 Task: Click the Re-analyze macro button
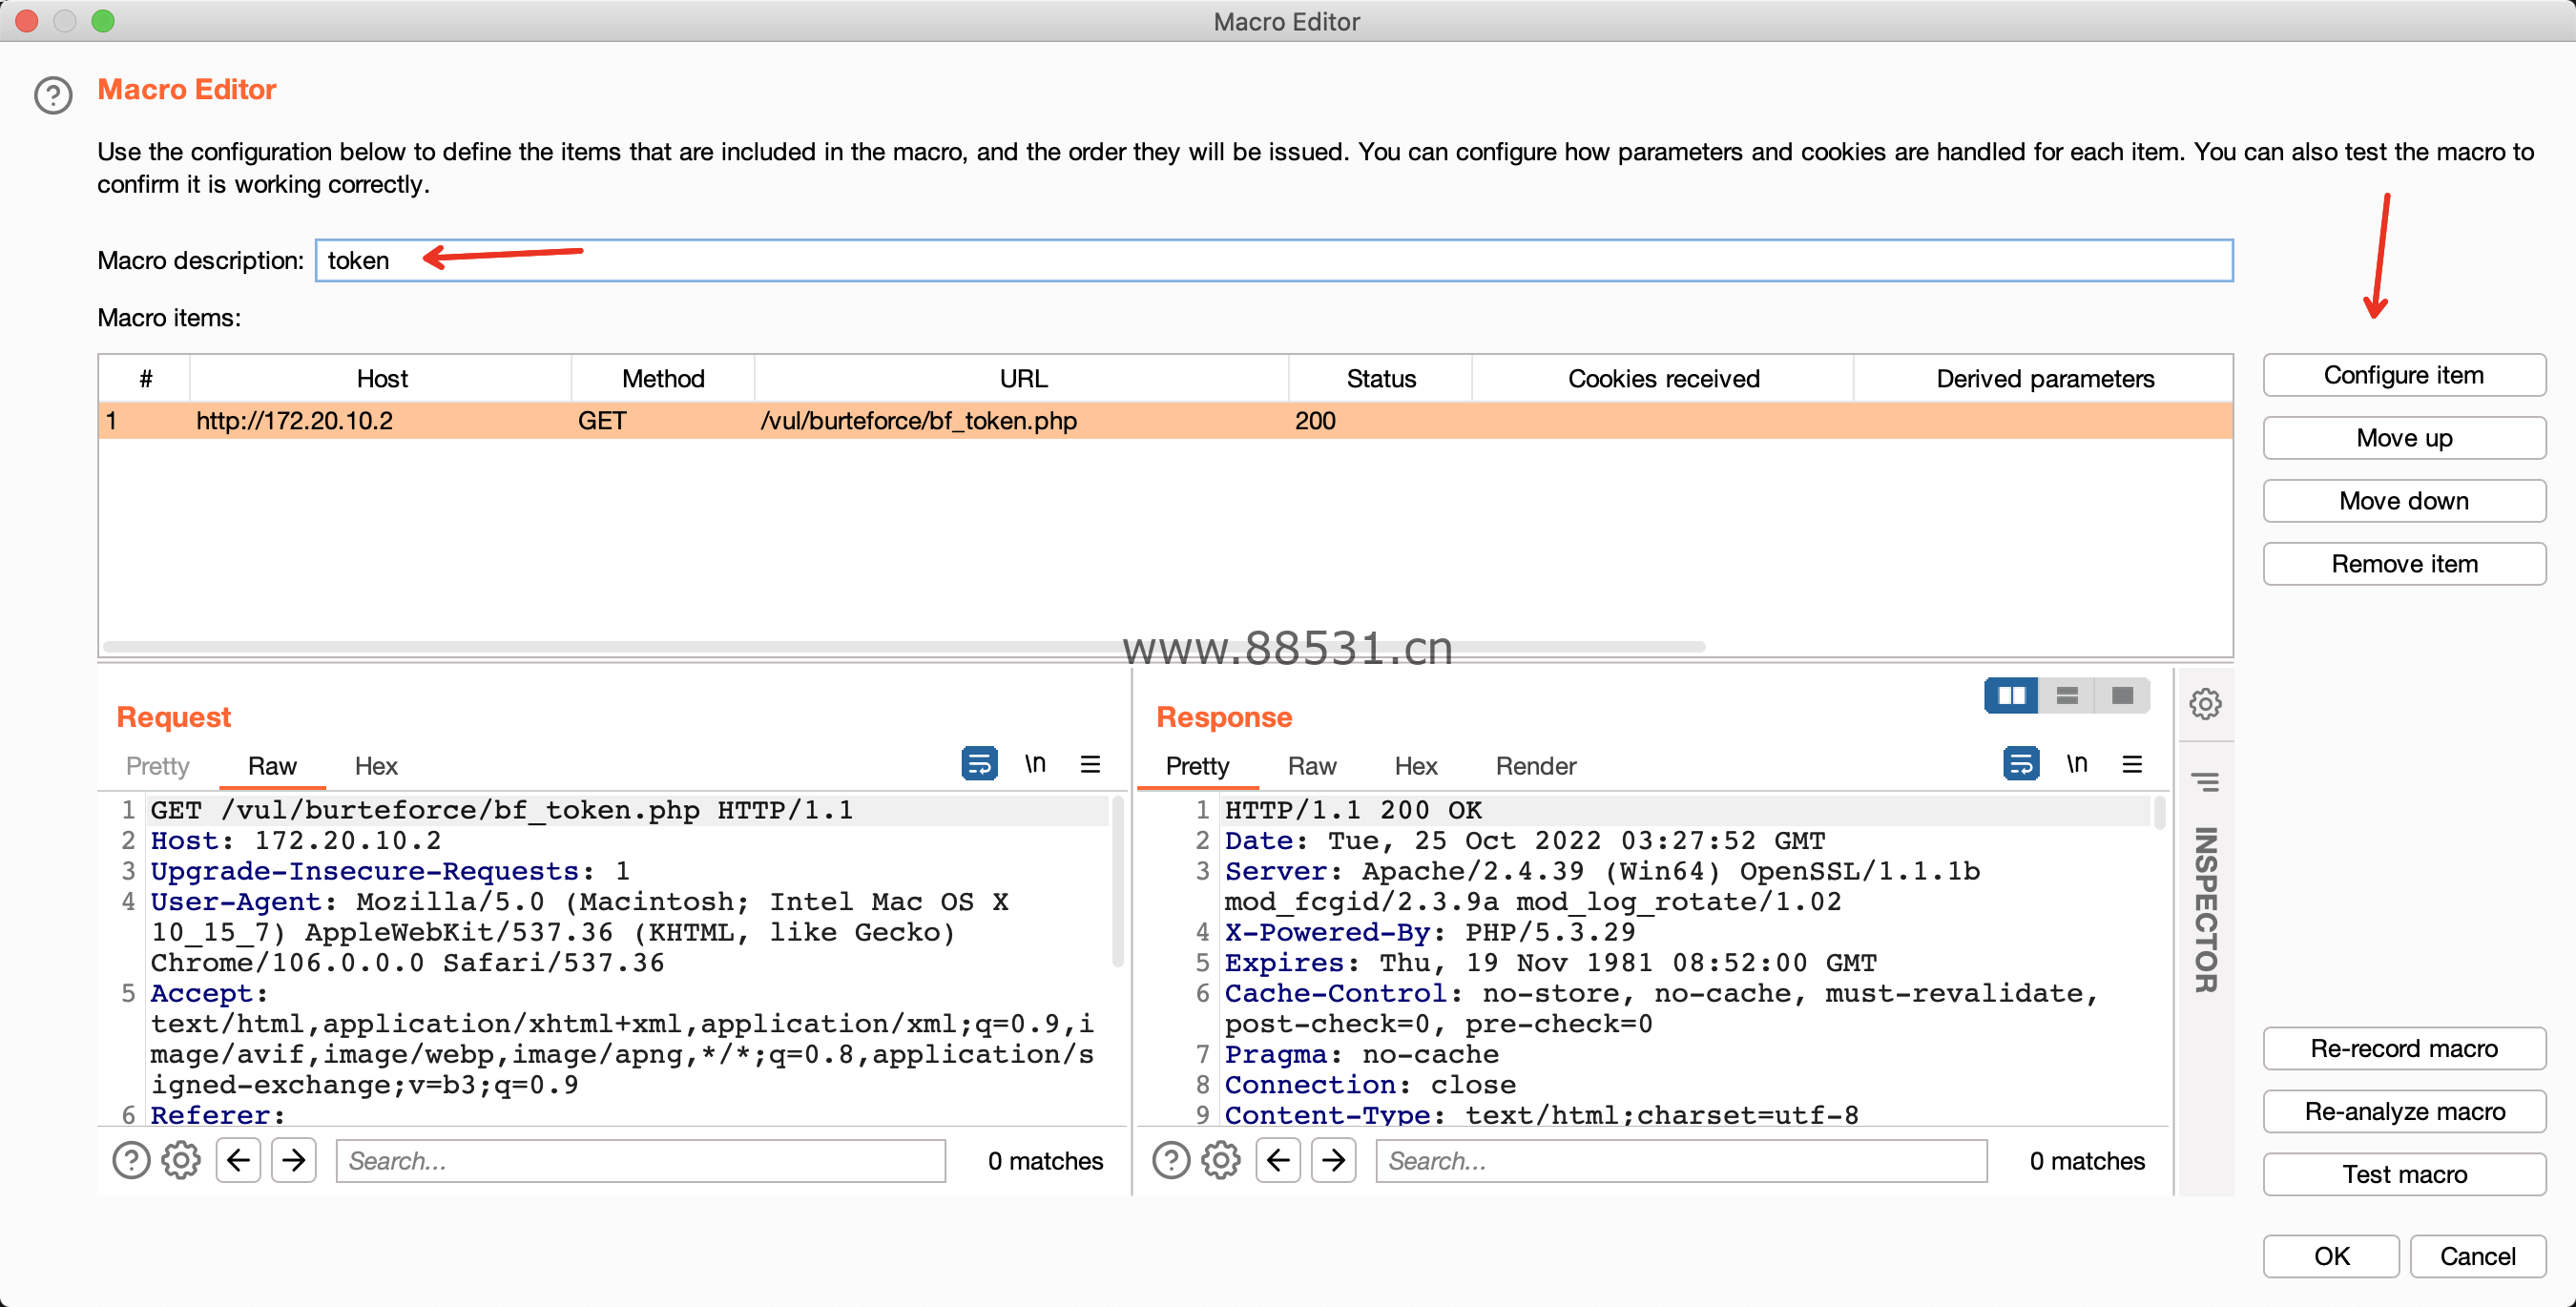pos(2404,1111)
